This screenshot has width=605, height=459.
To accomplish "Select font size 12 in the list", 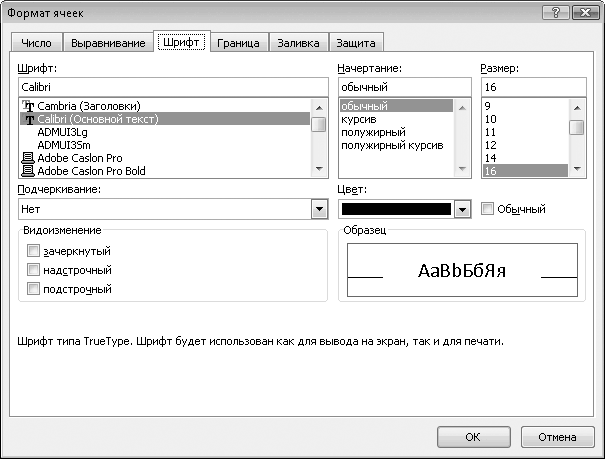I will tap(489, 145).
